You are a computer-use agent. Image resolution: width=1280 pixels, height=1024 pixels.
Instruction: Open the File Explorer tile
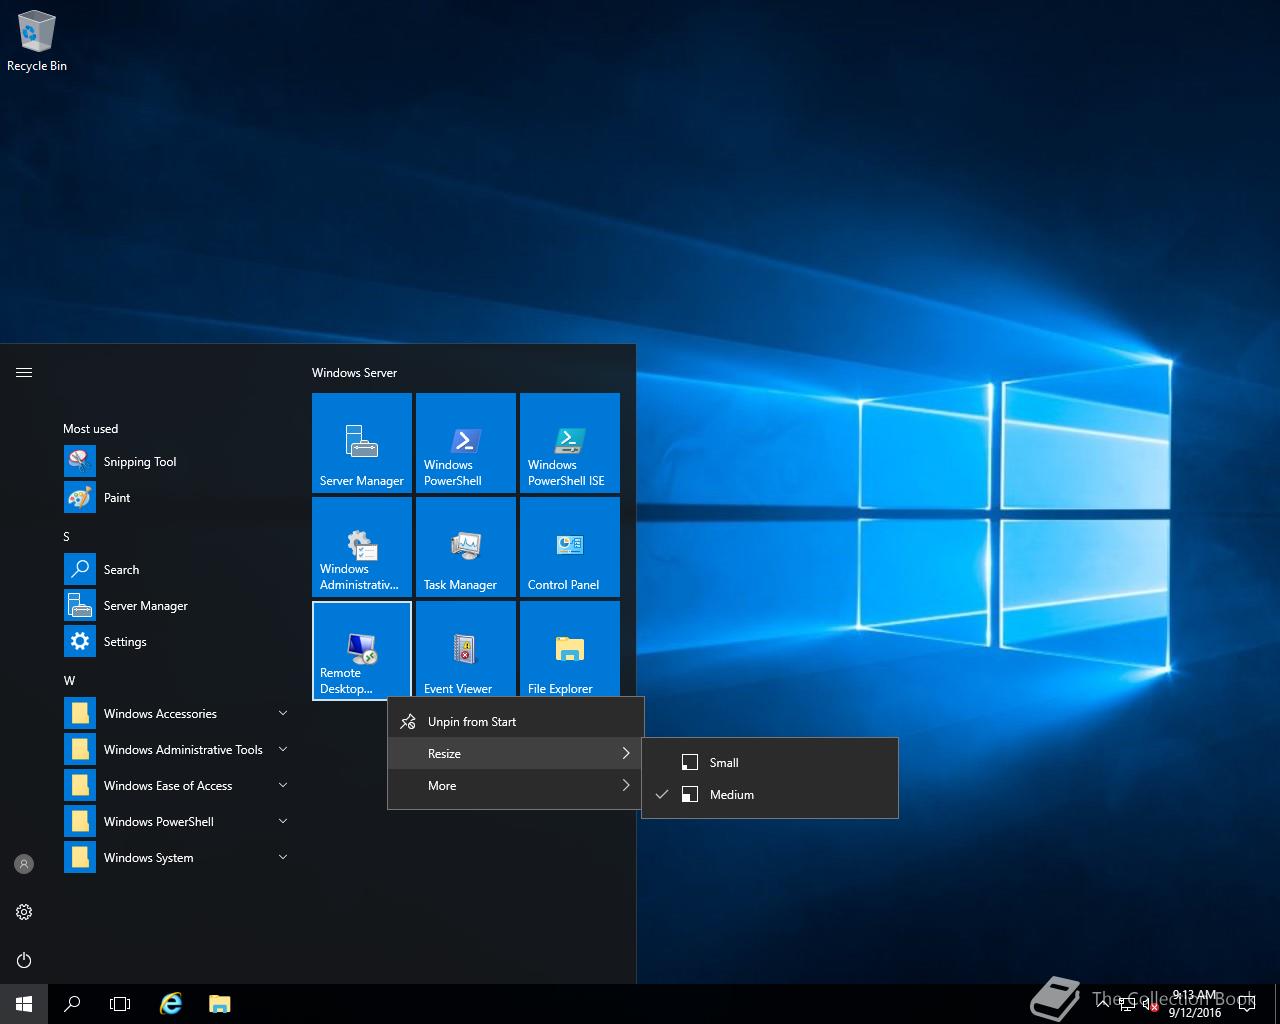(570, 649)
